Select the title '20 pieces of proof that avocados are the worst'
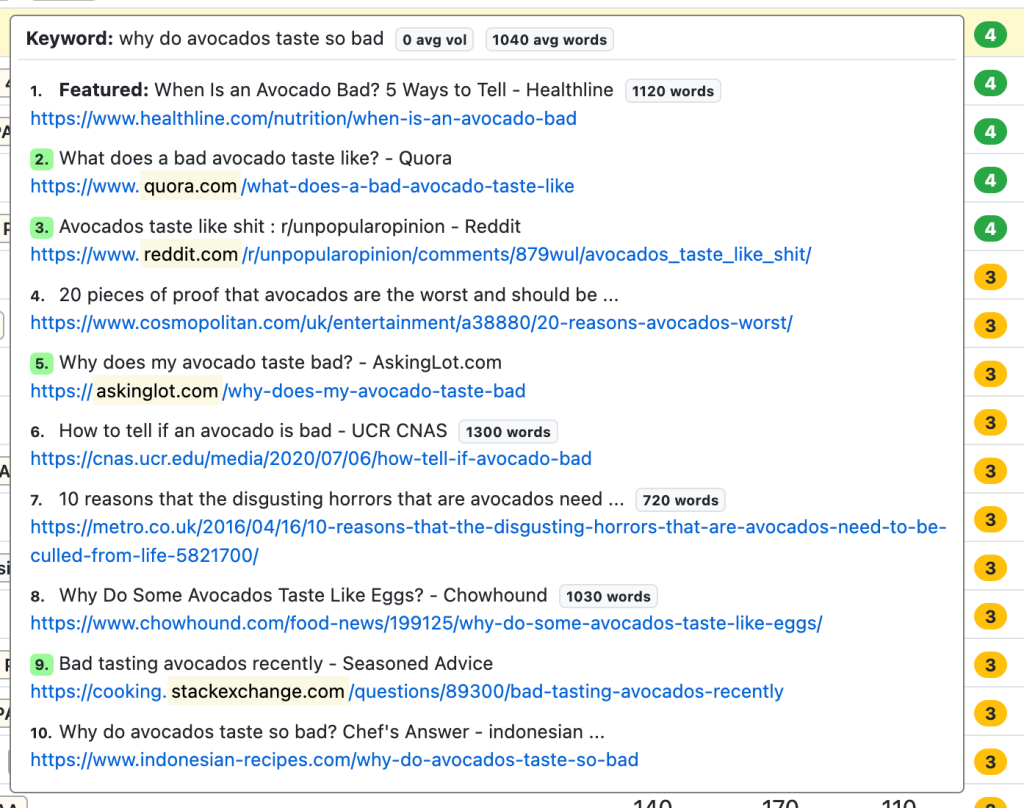 pyautogui.click(x=338, y=295)
